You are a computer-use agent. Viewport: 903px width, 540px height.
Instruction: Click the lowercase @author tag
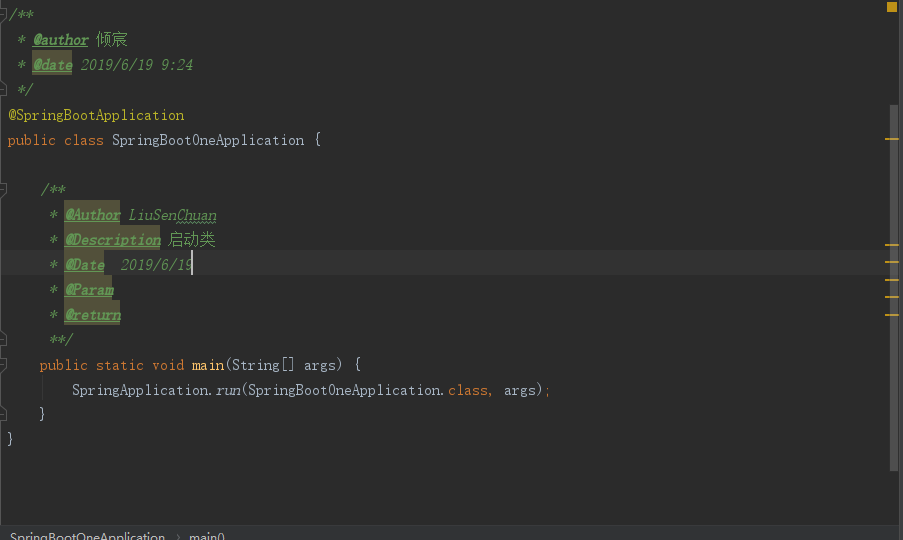point(60,40)
